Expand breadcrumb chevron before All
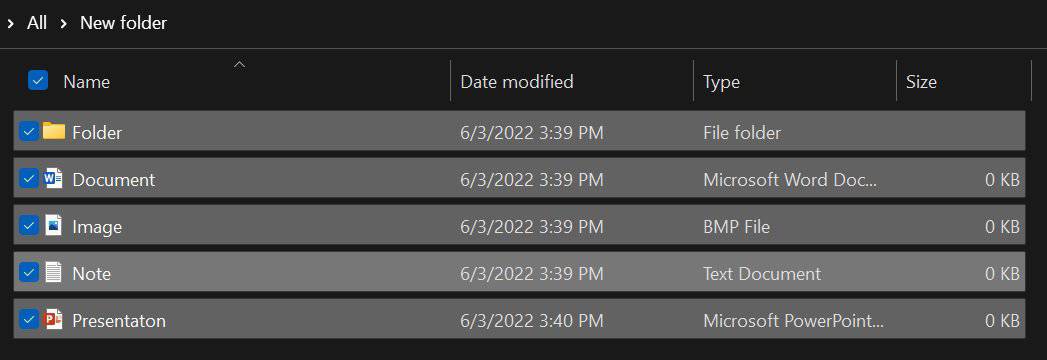The height and width of the screenshot is (360, 1047). pyautogui.click(x=10, y=23)
